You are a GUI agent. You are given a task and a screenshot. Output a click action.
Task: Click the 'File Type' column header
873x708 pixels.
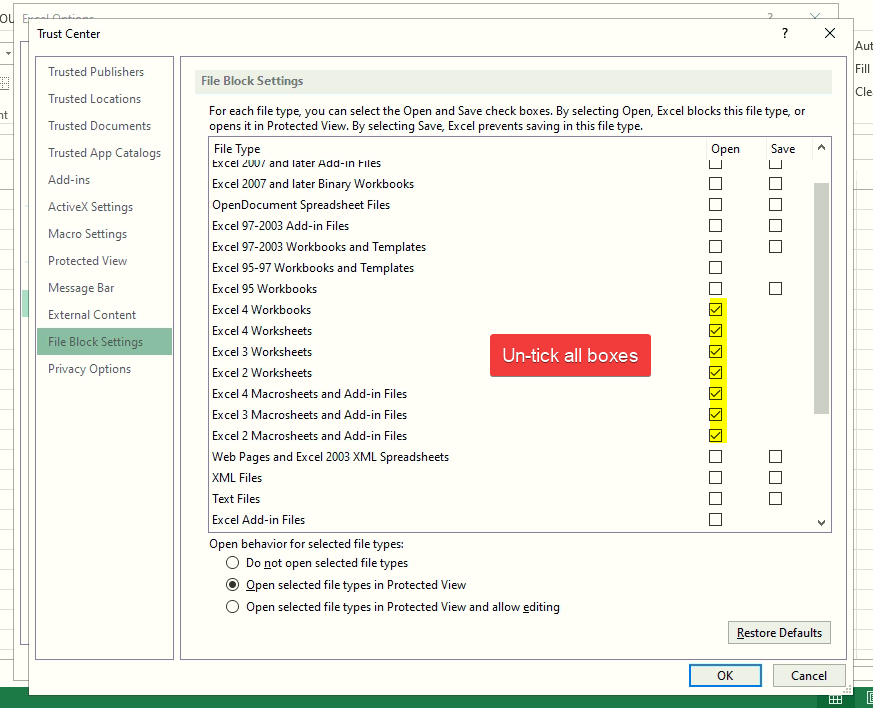point(237,149)
